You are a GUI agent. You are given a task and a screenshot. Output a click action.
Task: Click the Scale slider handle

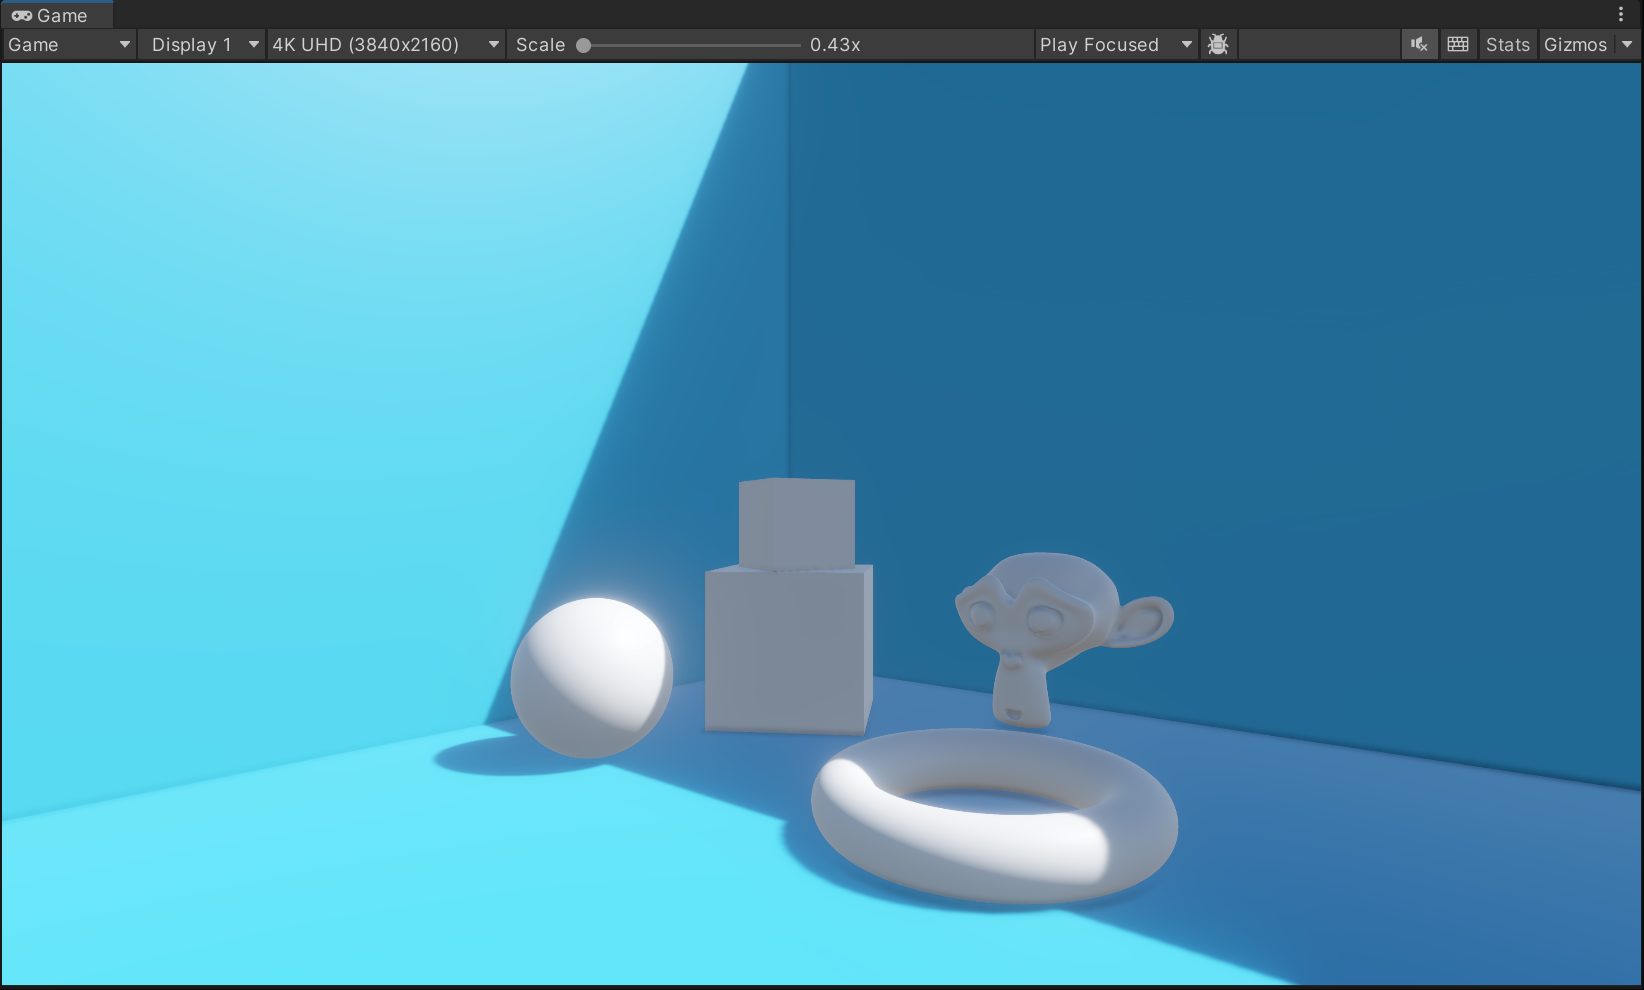coord(584,45)
